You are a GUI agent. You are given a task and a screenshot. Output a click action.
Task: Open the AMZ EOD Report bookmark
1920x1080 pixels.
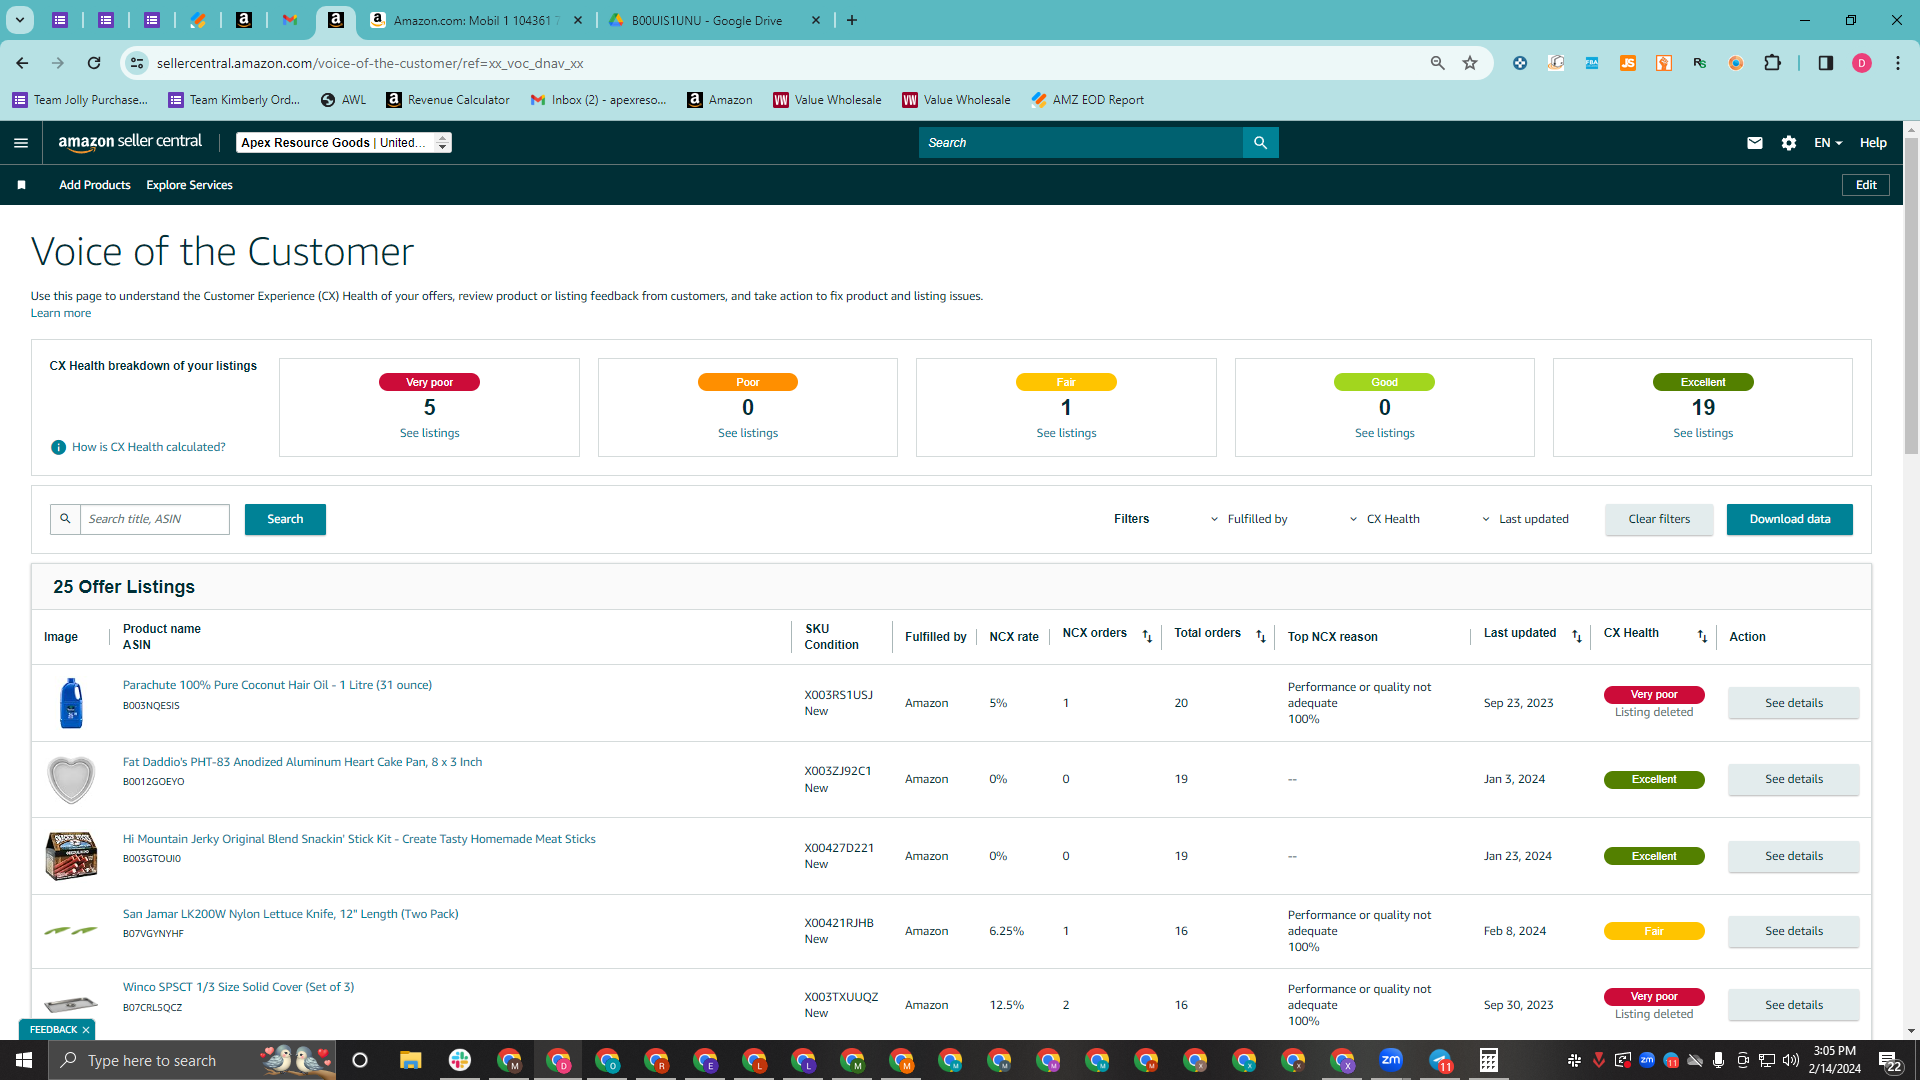click(1088, 100)
